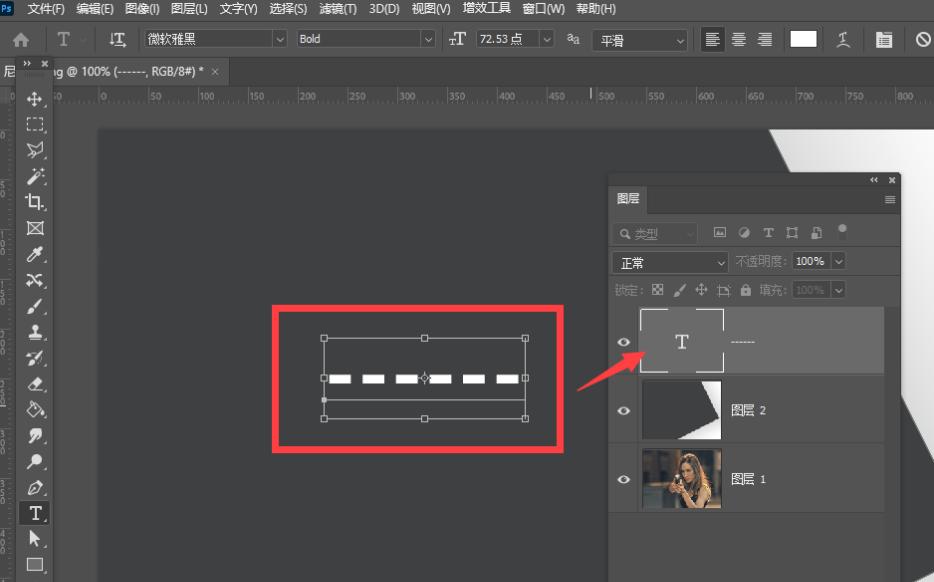Lock artboard nesting icon
The height and width of the screenshot is (582, 934).
(724, 290)
